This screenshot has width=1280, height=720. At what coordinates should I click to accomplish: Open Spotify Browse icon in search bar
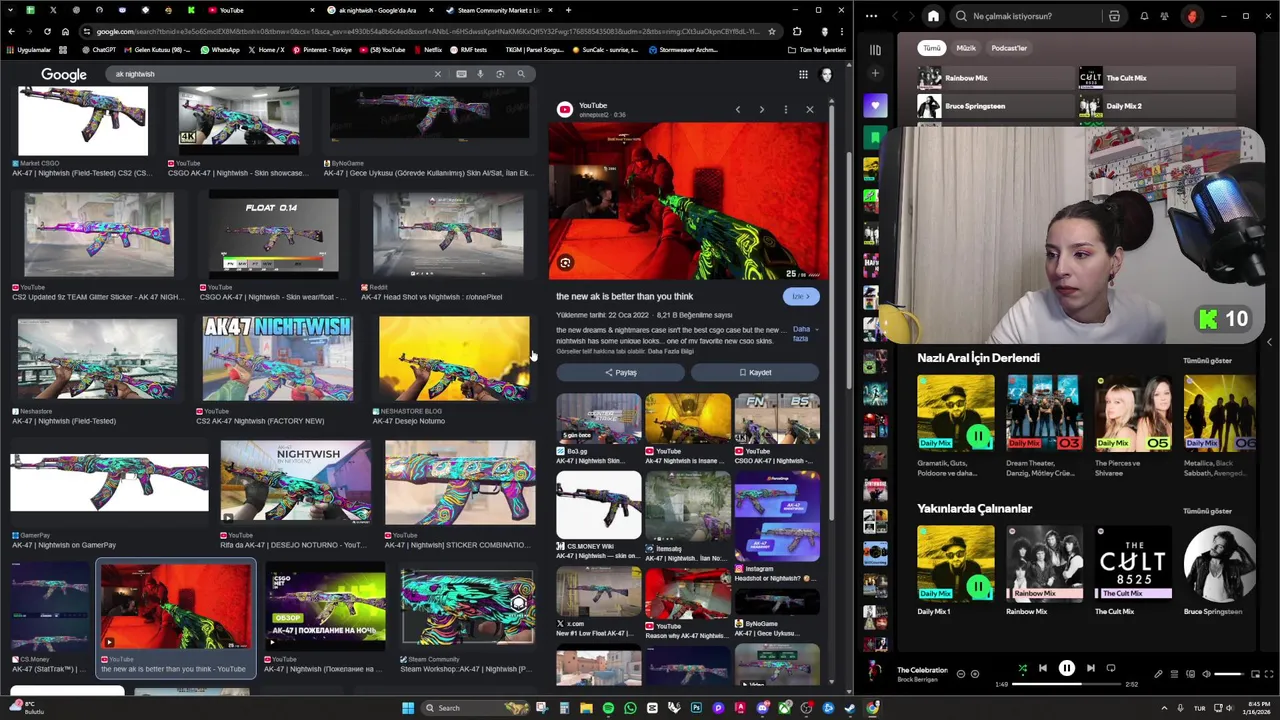(1114, 16)
